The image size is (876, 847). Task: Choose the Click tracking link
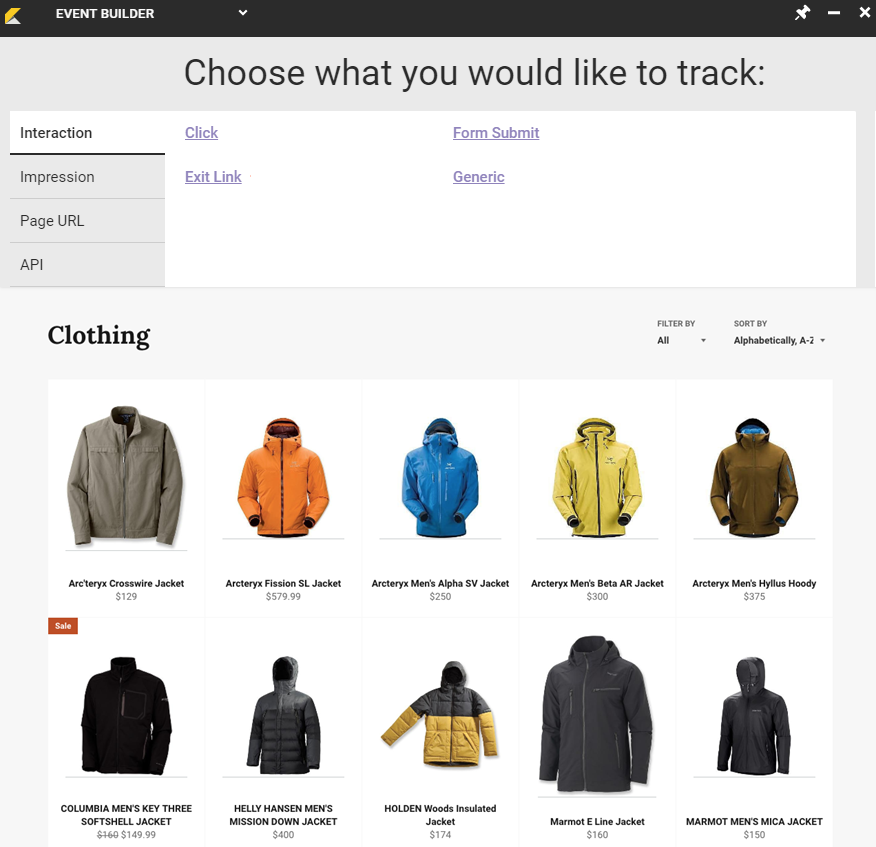point(201,133)
